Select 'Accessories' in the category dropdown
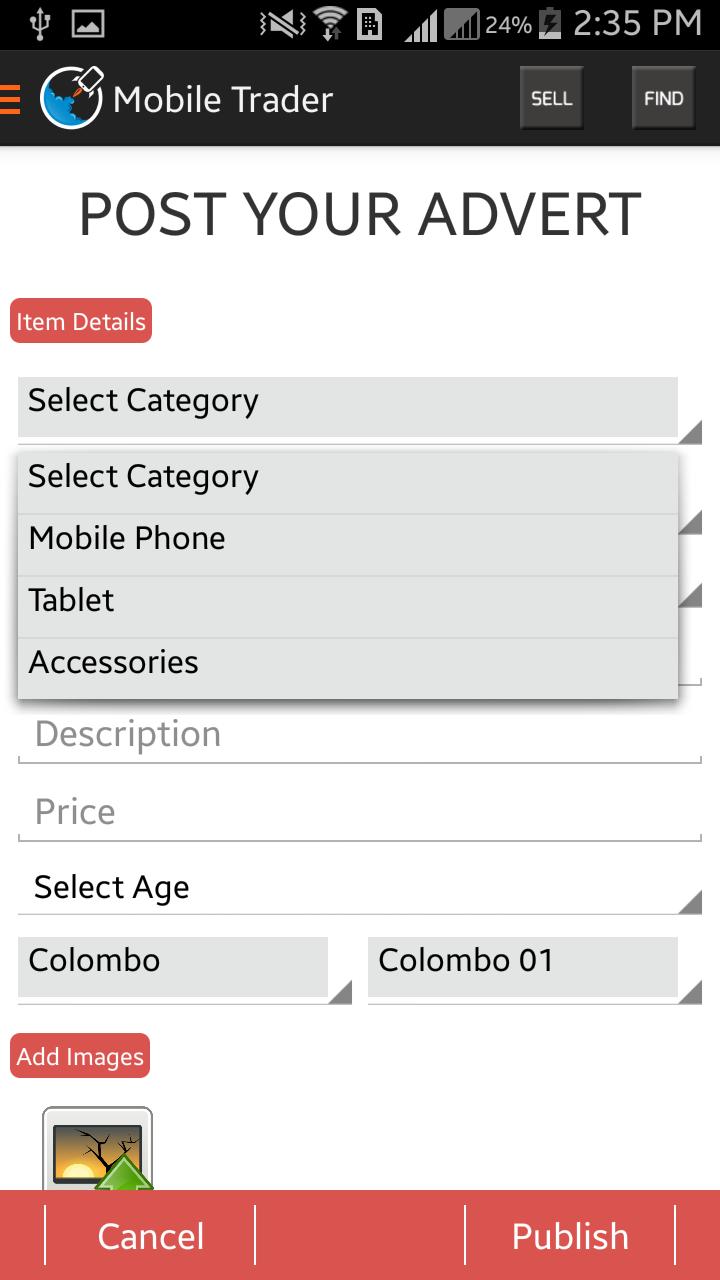The width and height of the screenshot is (720, 1280). point(112,662)
